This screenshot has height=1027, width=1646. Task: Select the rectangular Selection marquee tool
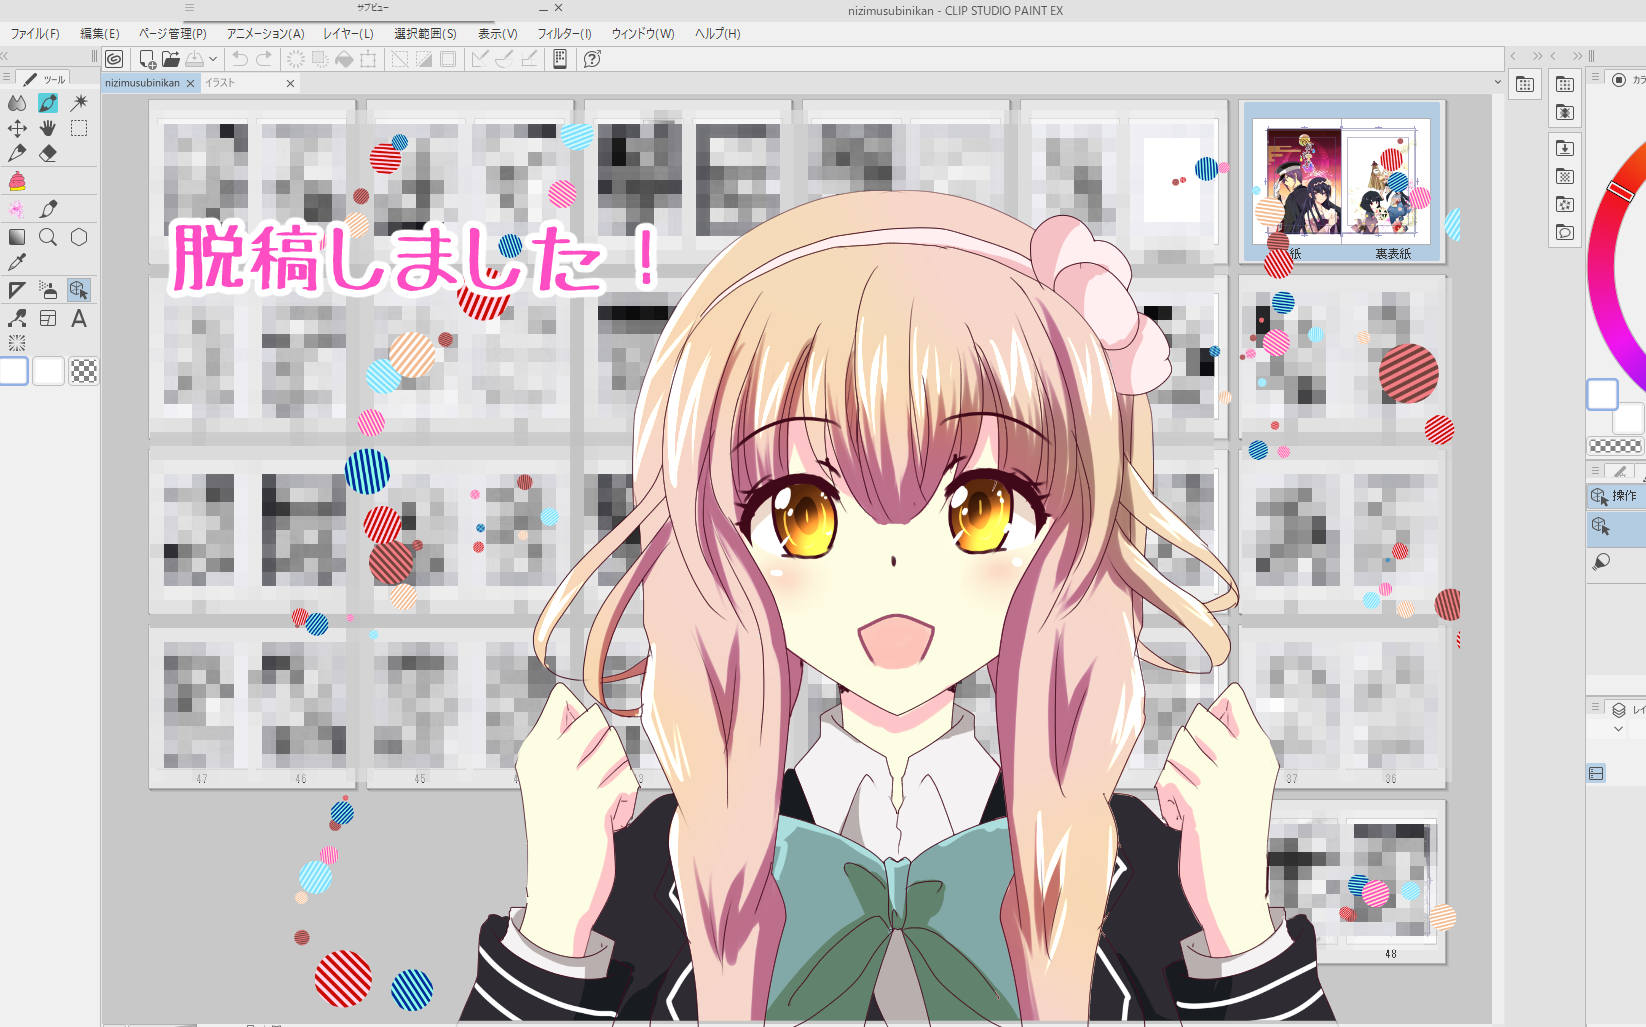coord(79,128)
